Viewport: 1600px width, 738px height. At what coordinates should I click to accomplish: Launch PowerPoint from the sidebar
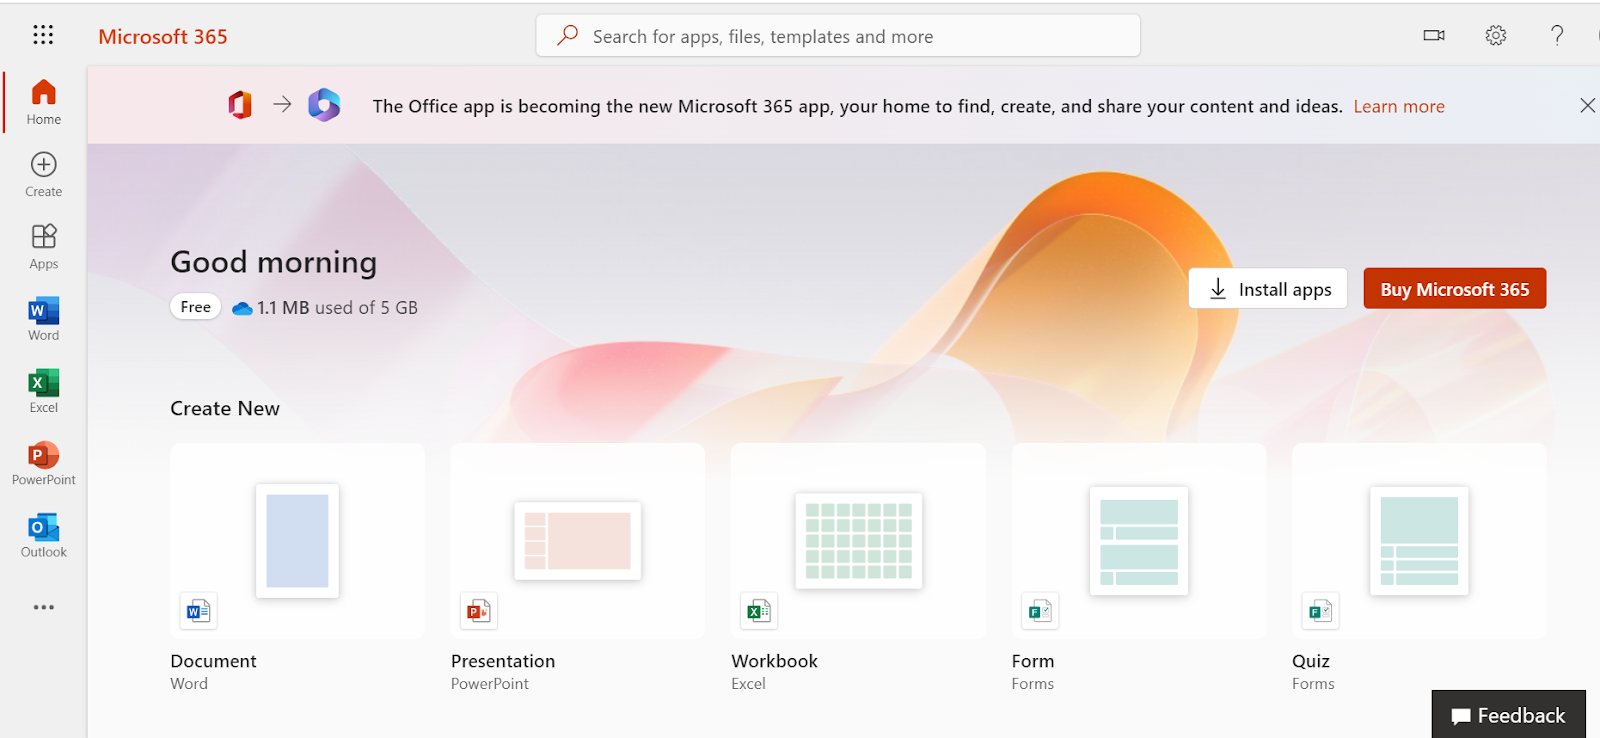click(x=43, y=462)
